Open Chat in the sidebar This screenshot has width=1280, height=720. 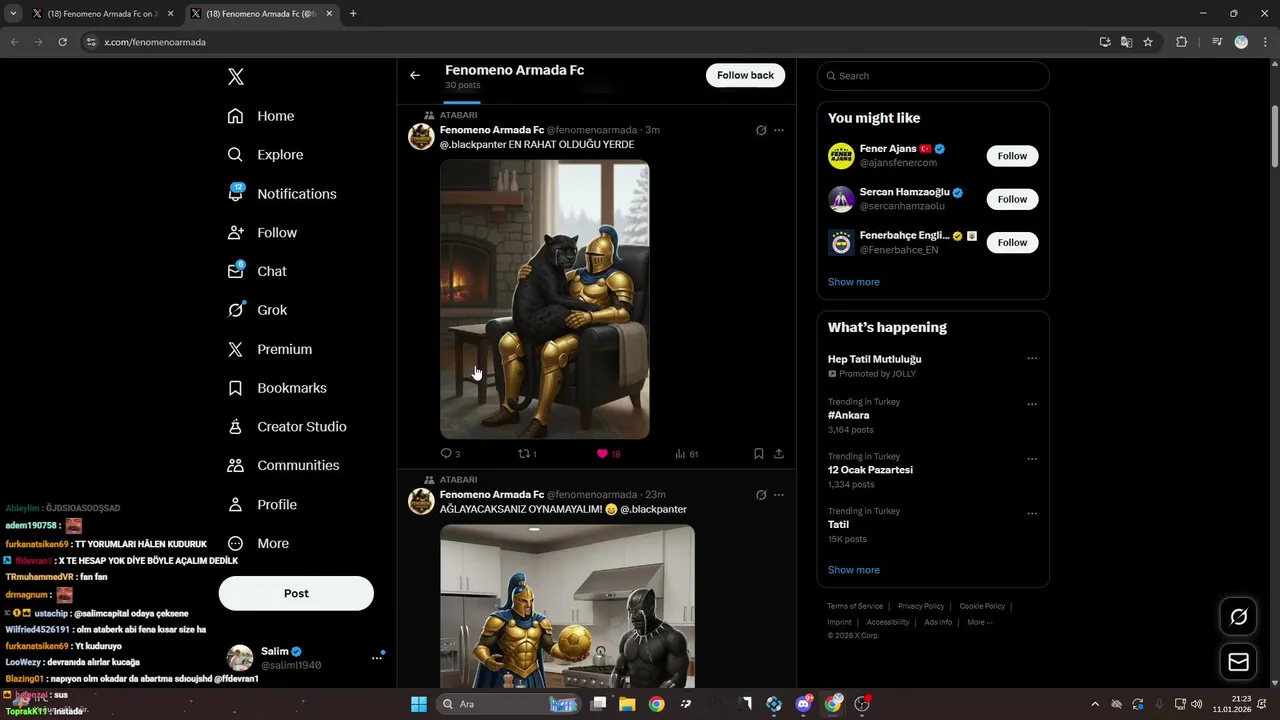point(257,271)
